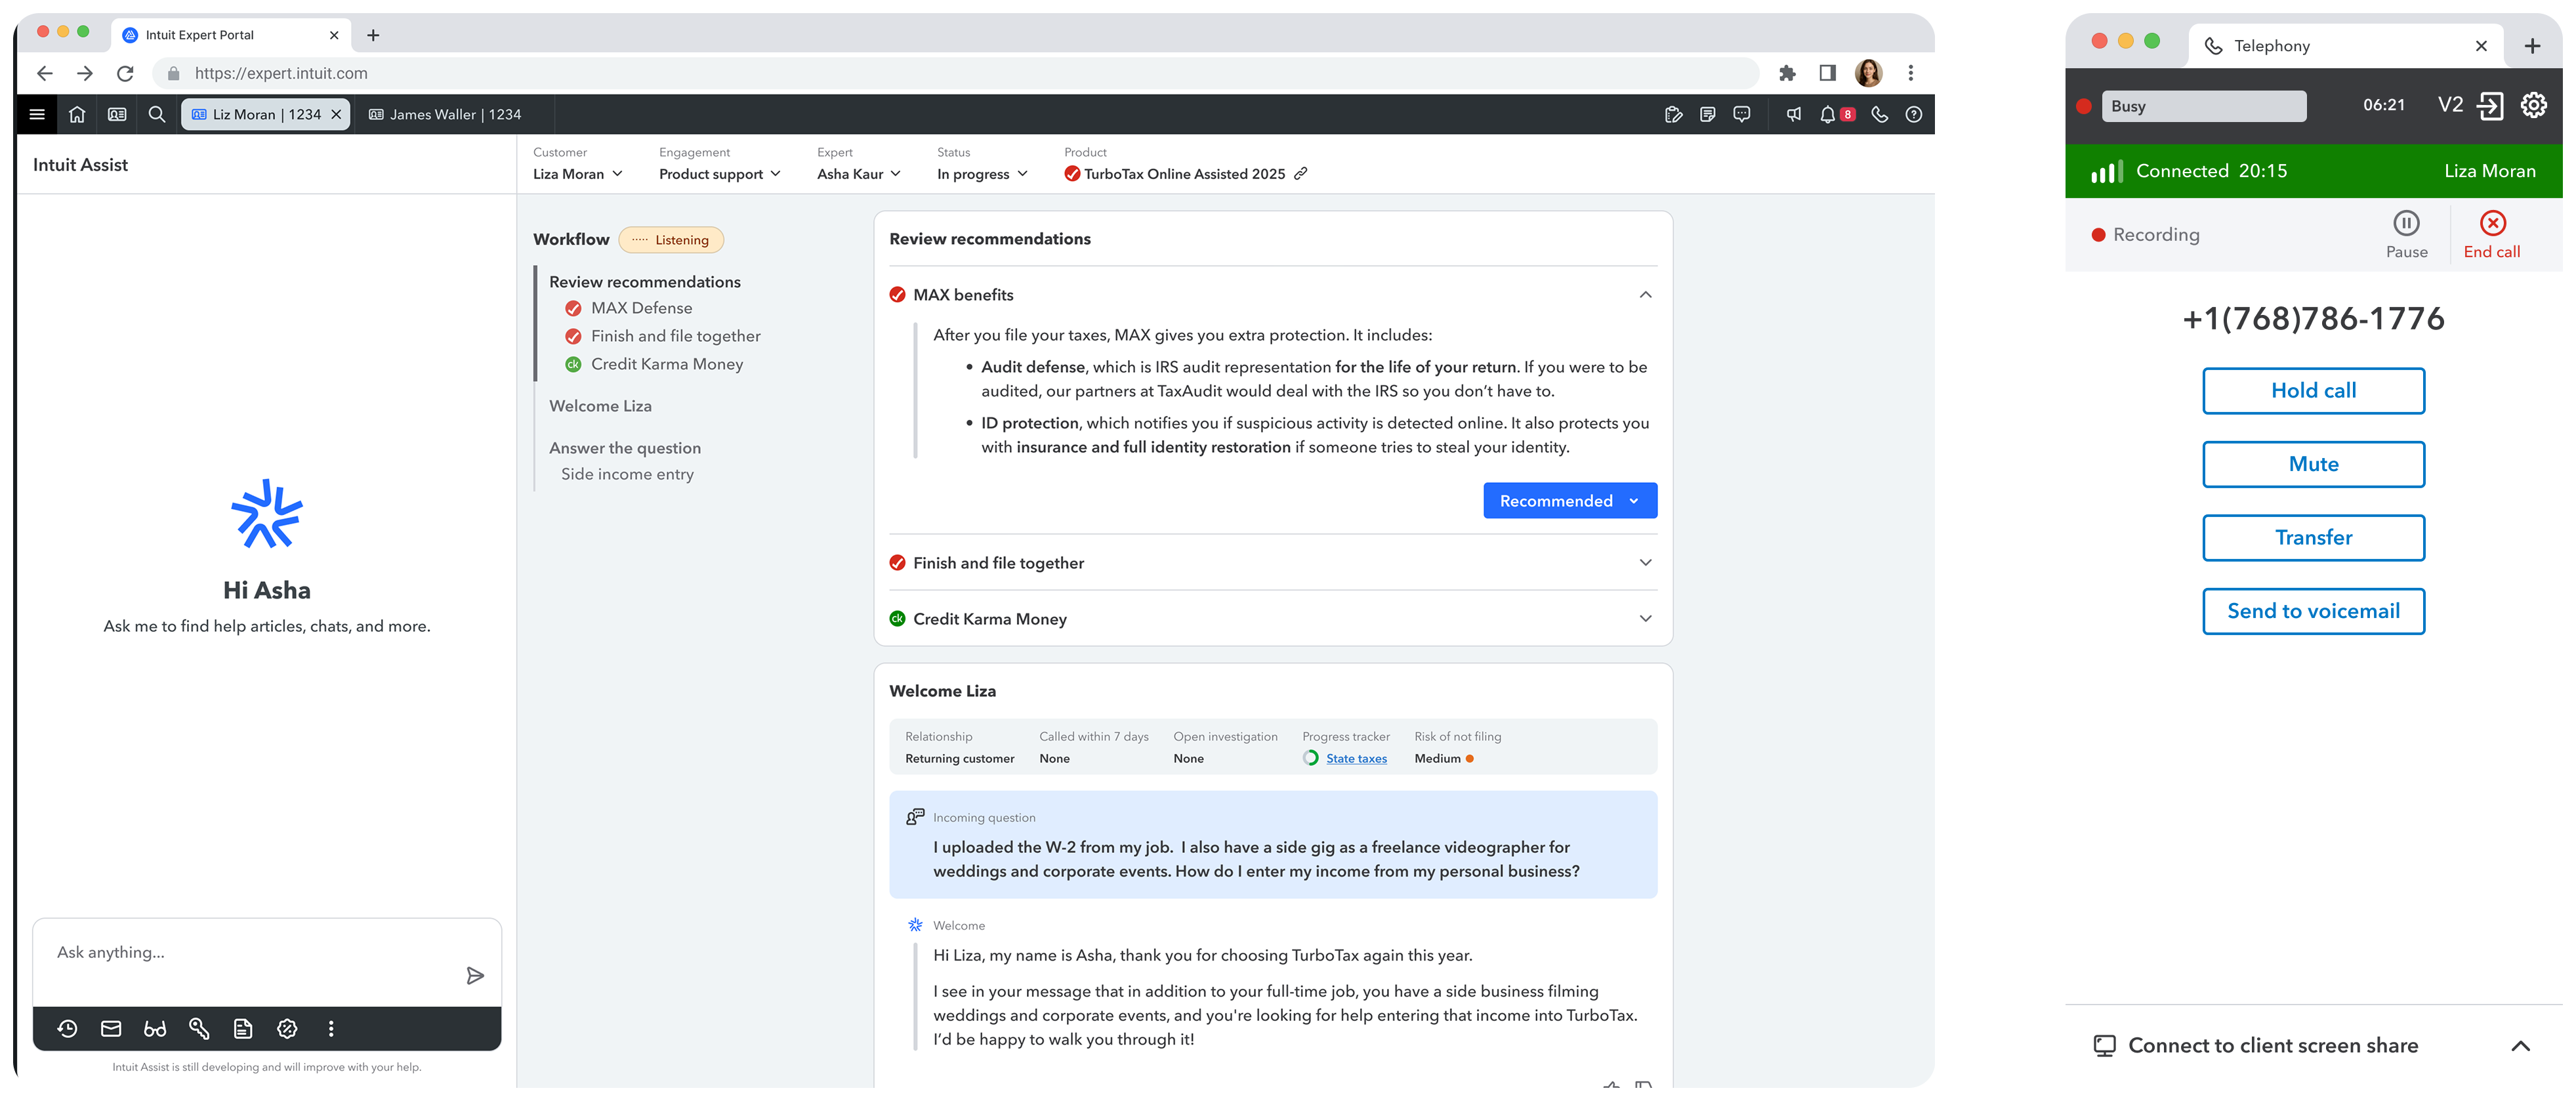Click the percent discount badge icon
Viewport: 2576px width, 1101px height.
(x=287, y=1028)
